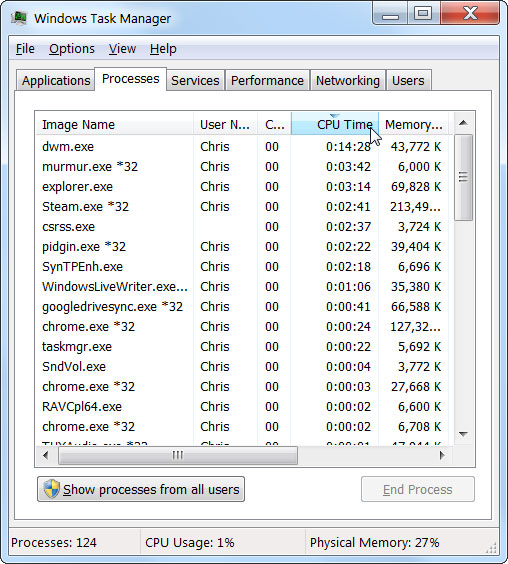Select the explorer.exe process row
The height and width of the screenshot is (564, 508).
point(242,187)
